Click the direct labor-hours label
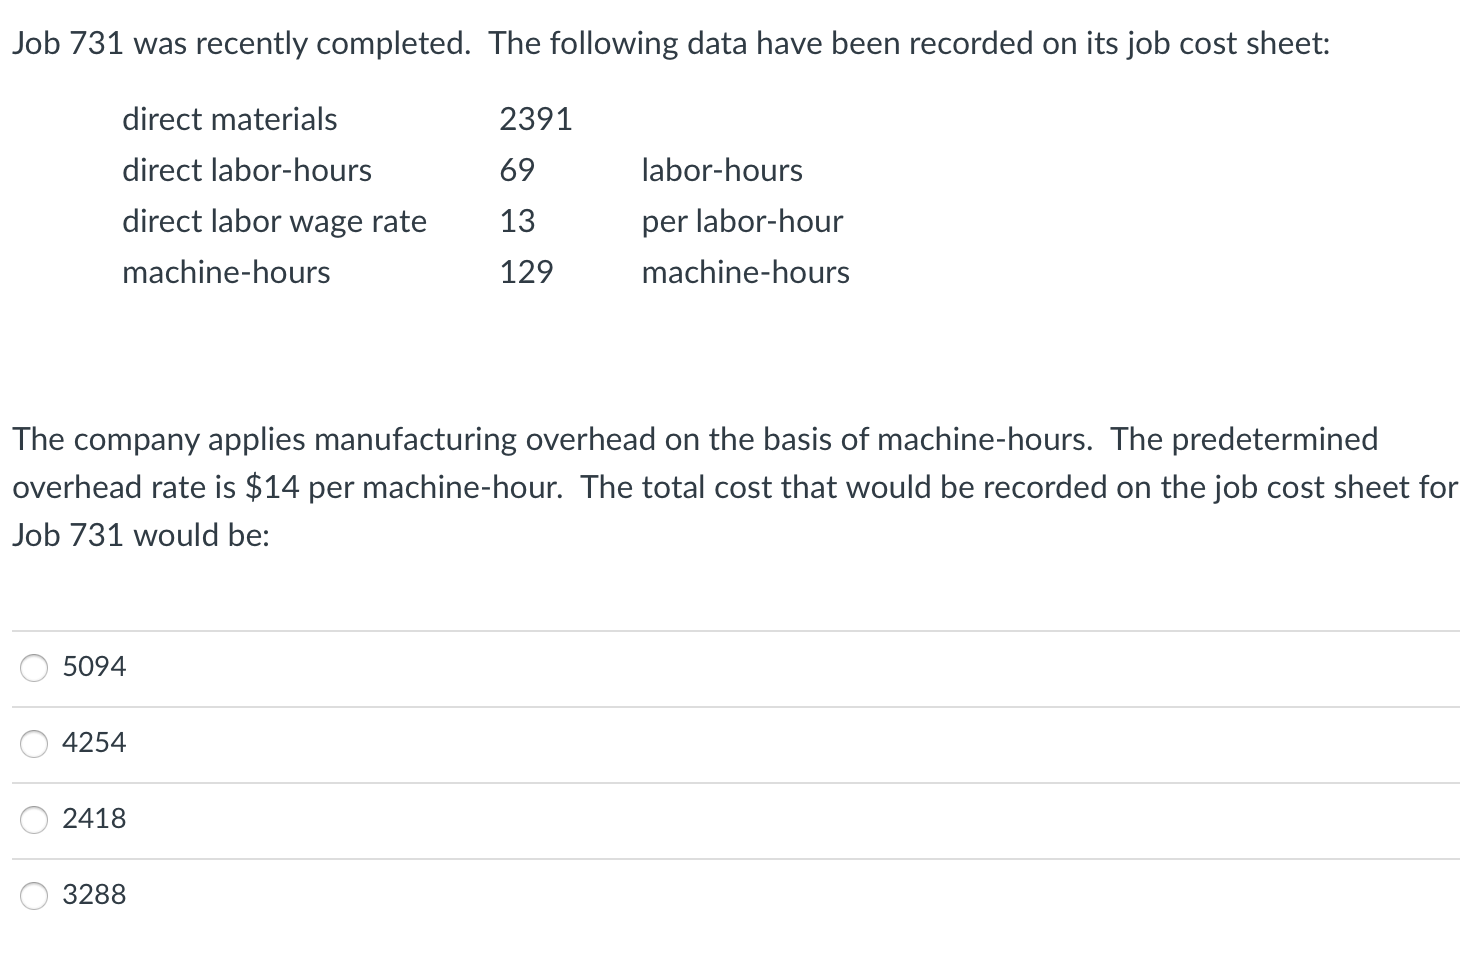This screenshot has height=960, width=1464. tap(246, 170)
